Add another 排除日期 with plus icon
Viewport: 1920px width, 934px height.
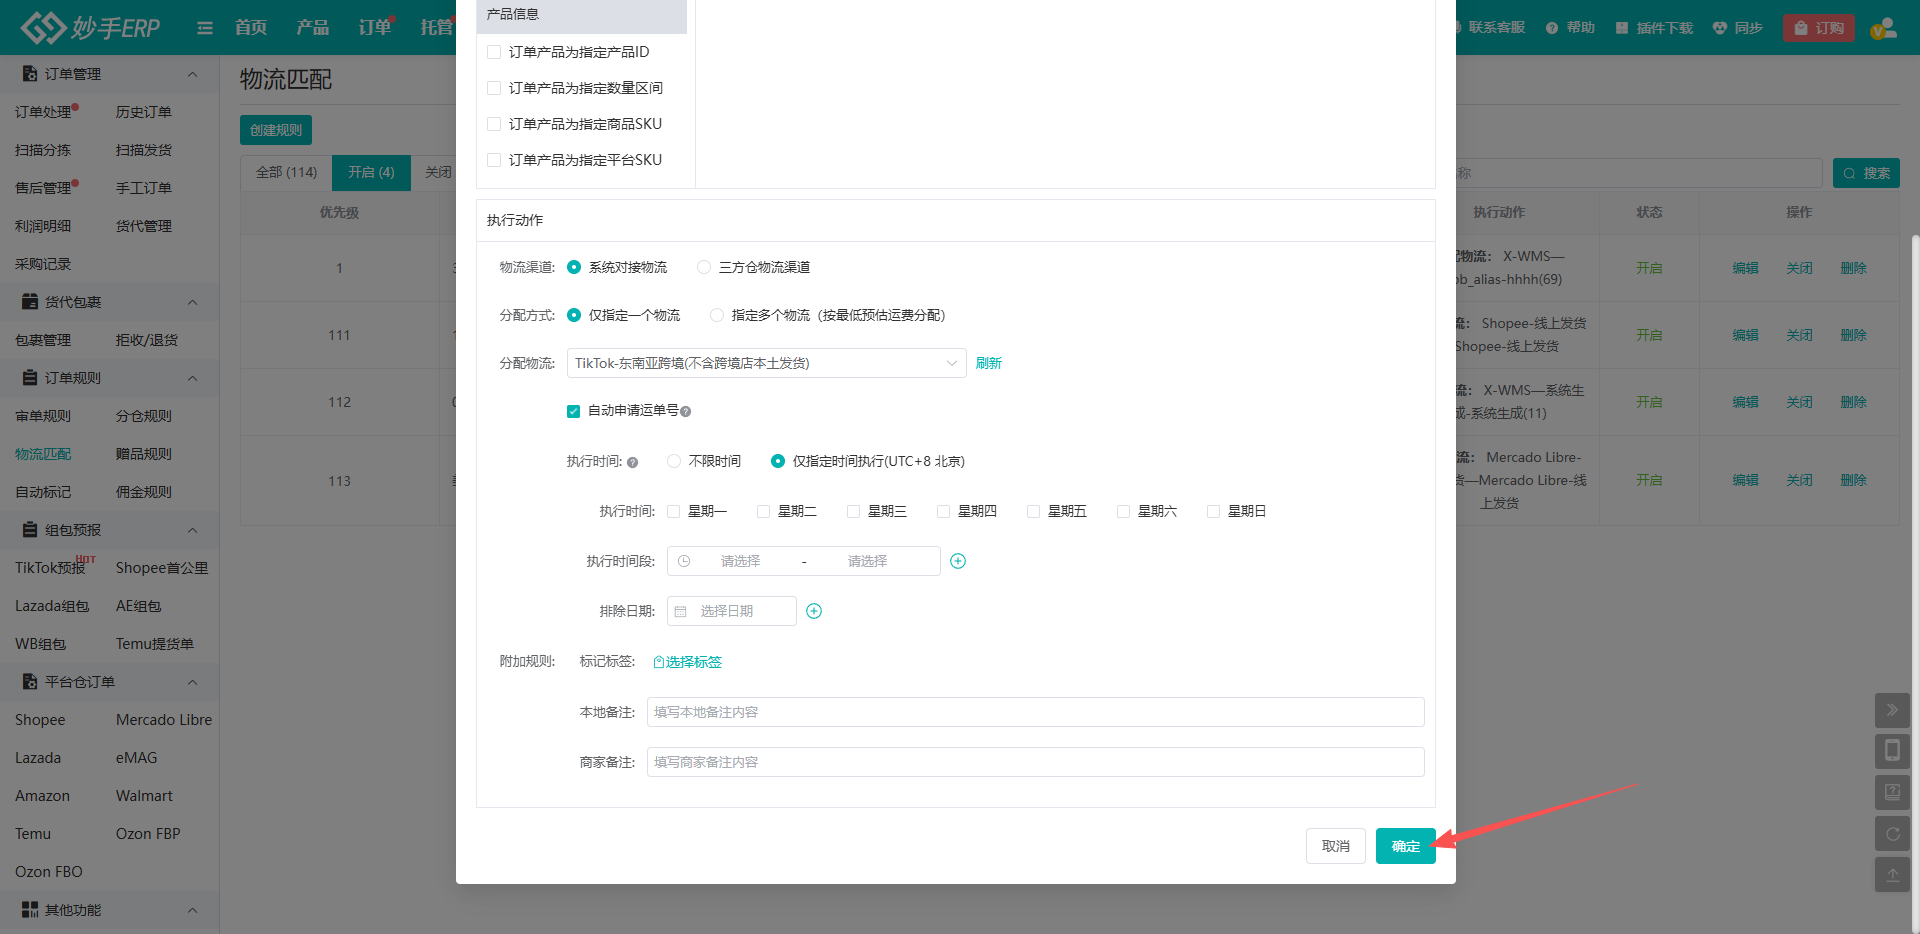814,611
